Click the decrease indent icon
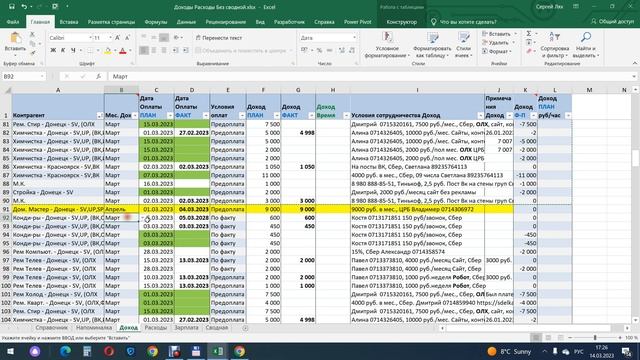The height and width of the screenshot is (360, 640). [x=175, y=50]
